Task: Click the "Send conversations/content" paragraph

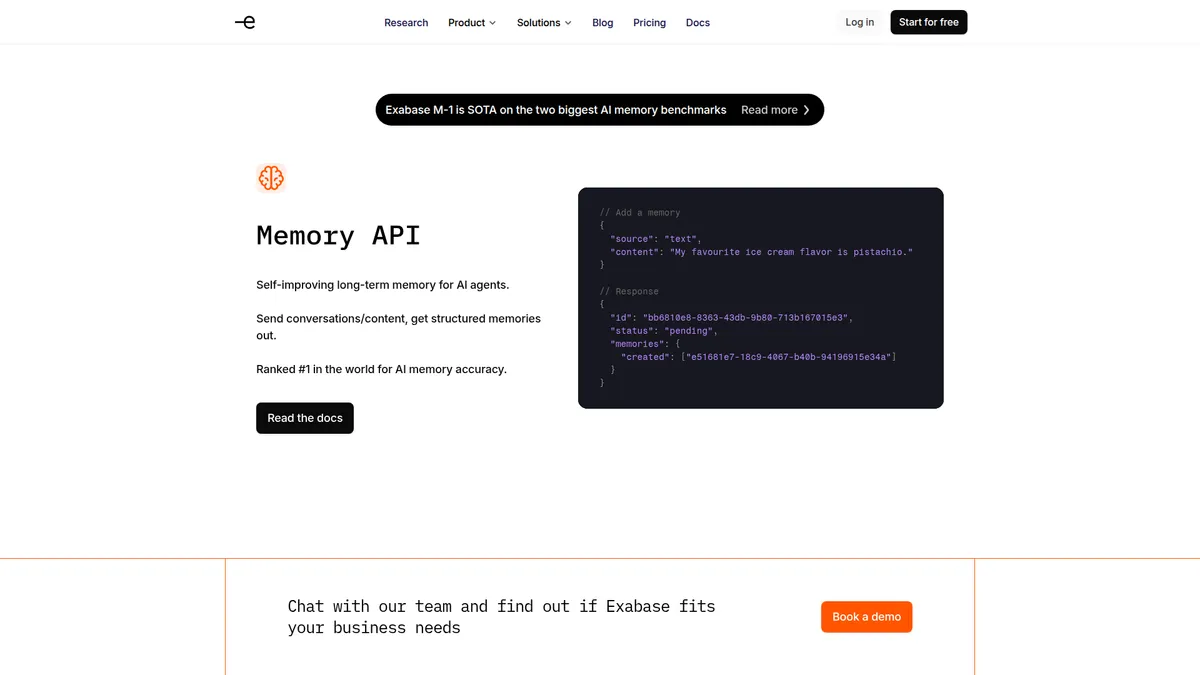Action: [398, 327]
